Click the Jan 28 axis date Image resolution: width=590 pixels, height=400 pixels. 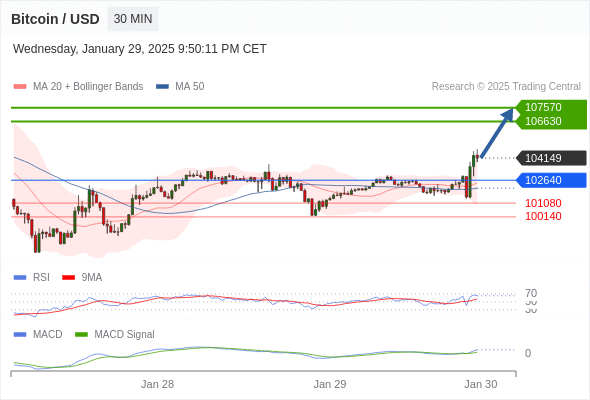(157, 384)
